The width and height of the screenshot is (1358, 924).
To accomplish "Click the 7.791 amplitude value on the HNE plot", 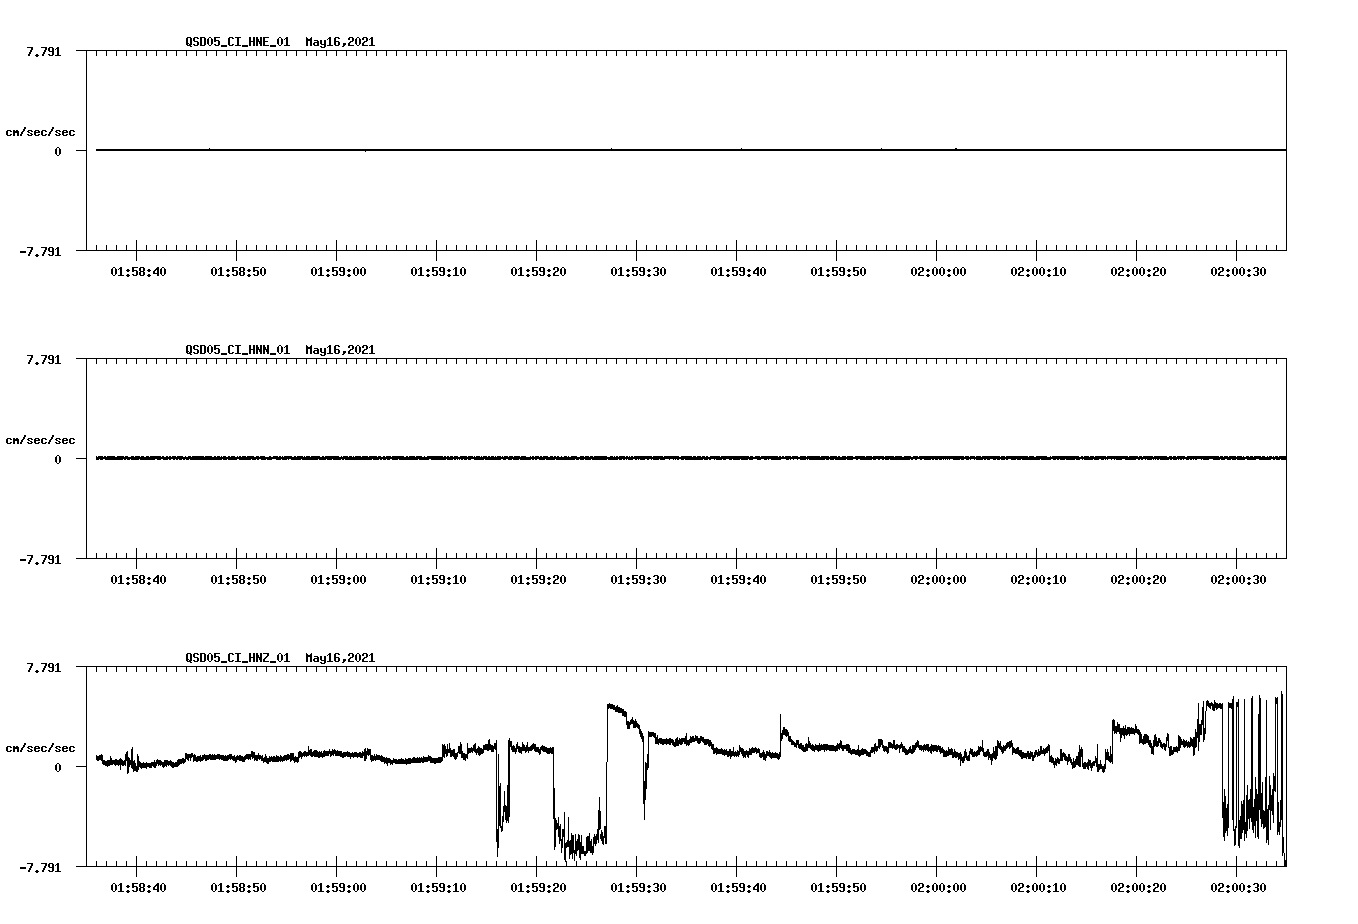I will pyautogui.click(x=44, y=51).
